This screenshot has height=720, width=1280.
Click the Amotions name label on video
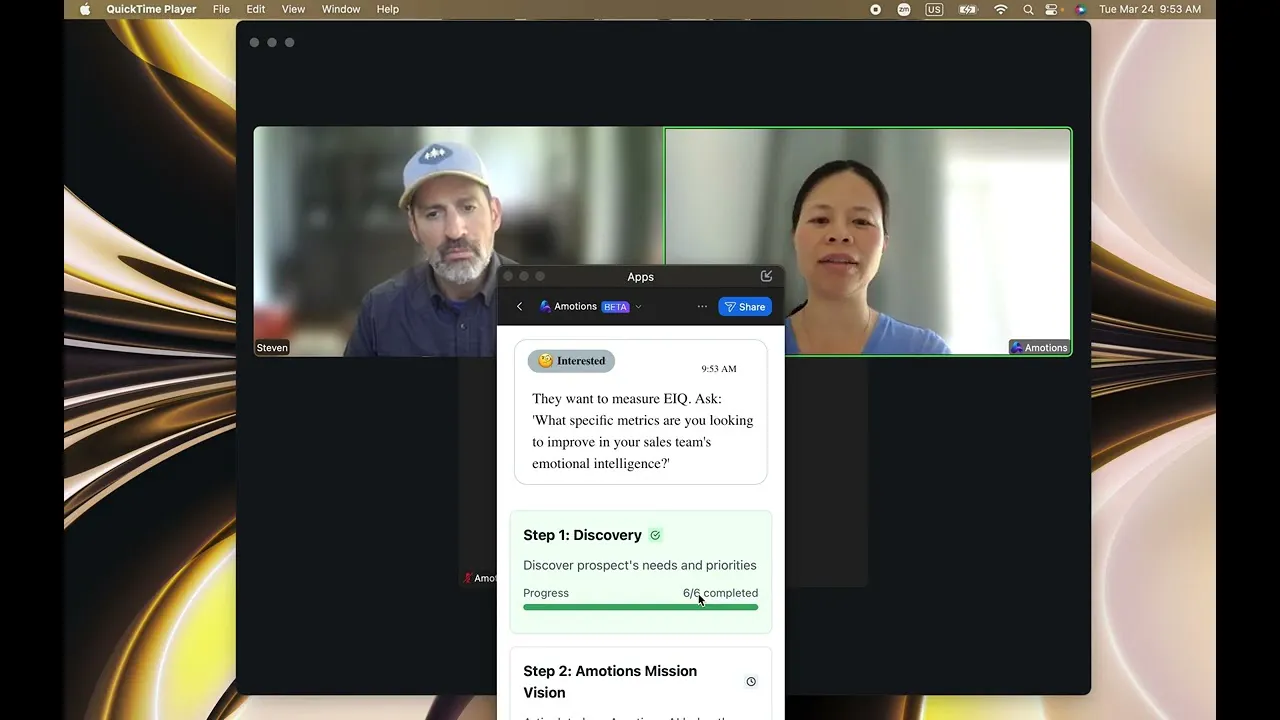click(x=1039, y=348)
